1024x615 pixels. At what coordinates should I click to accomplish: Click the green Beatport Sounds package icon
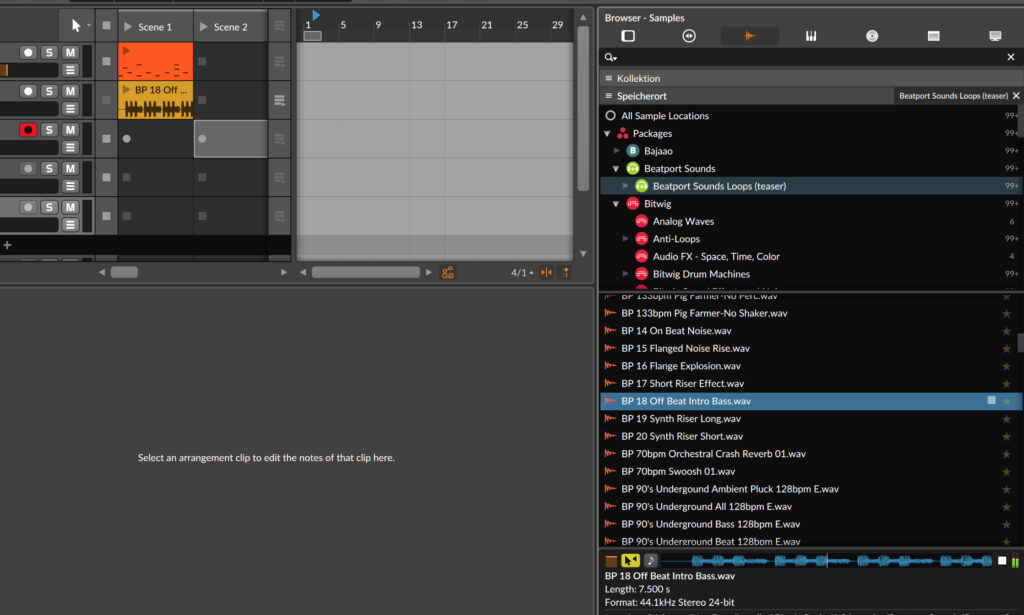632,168
